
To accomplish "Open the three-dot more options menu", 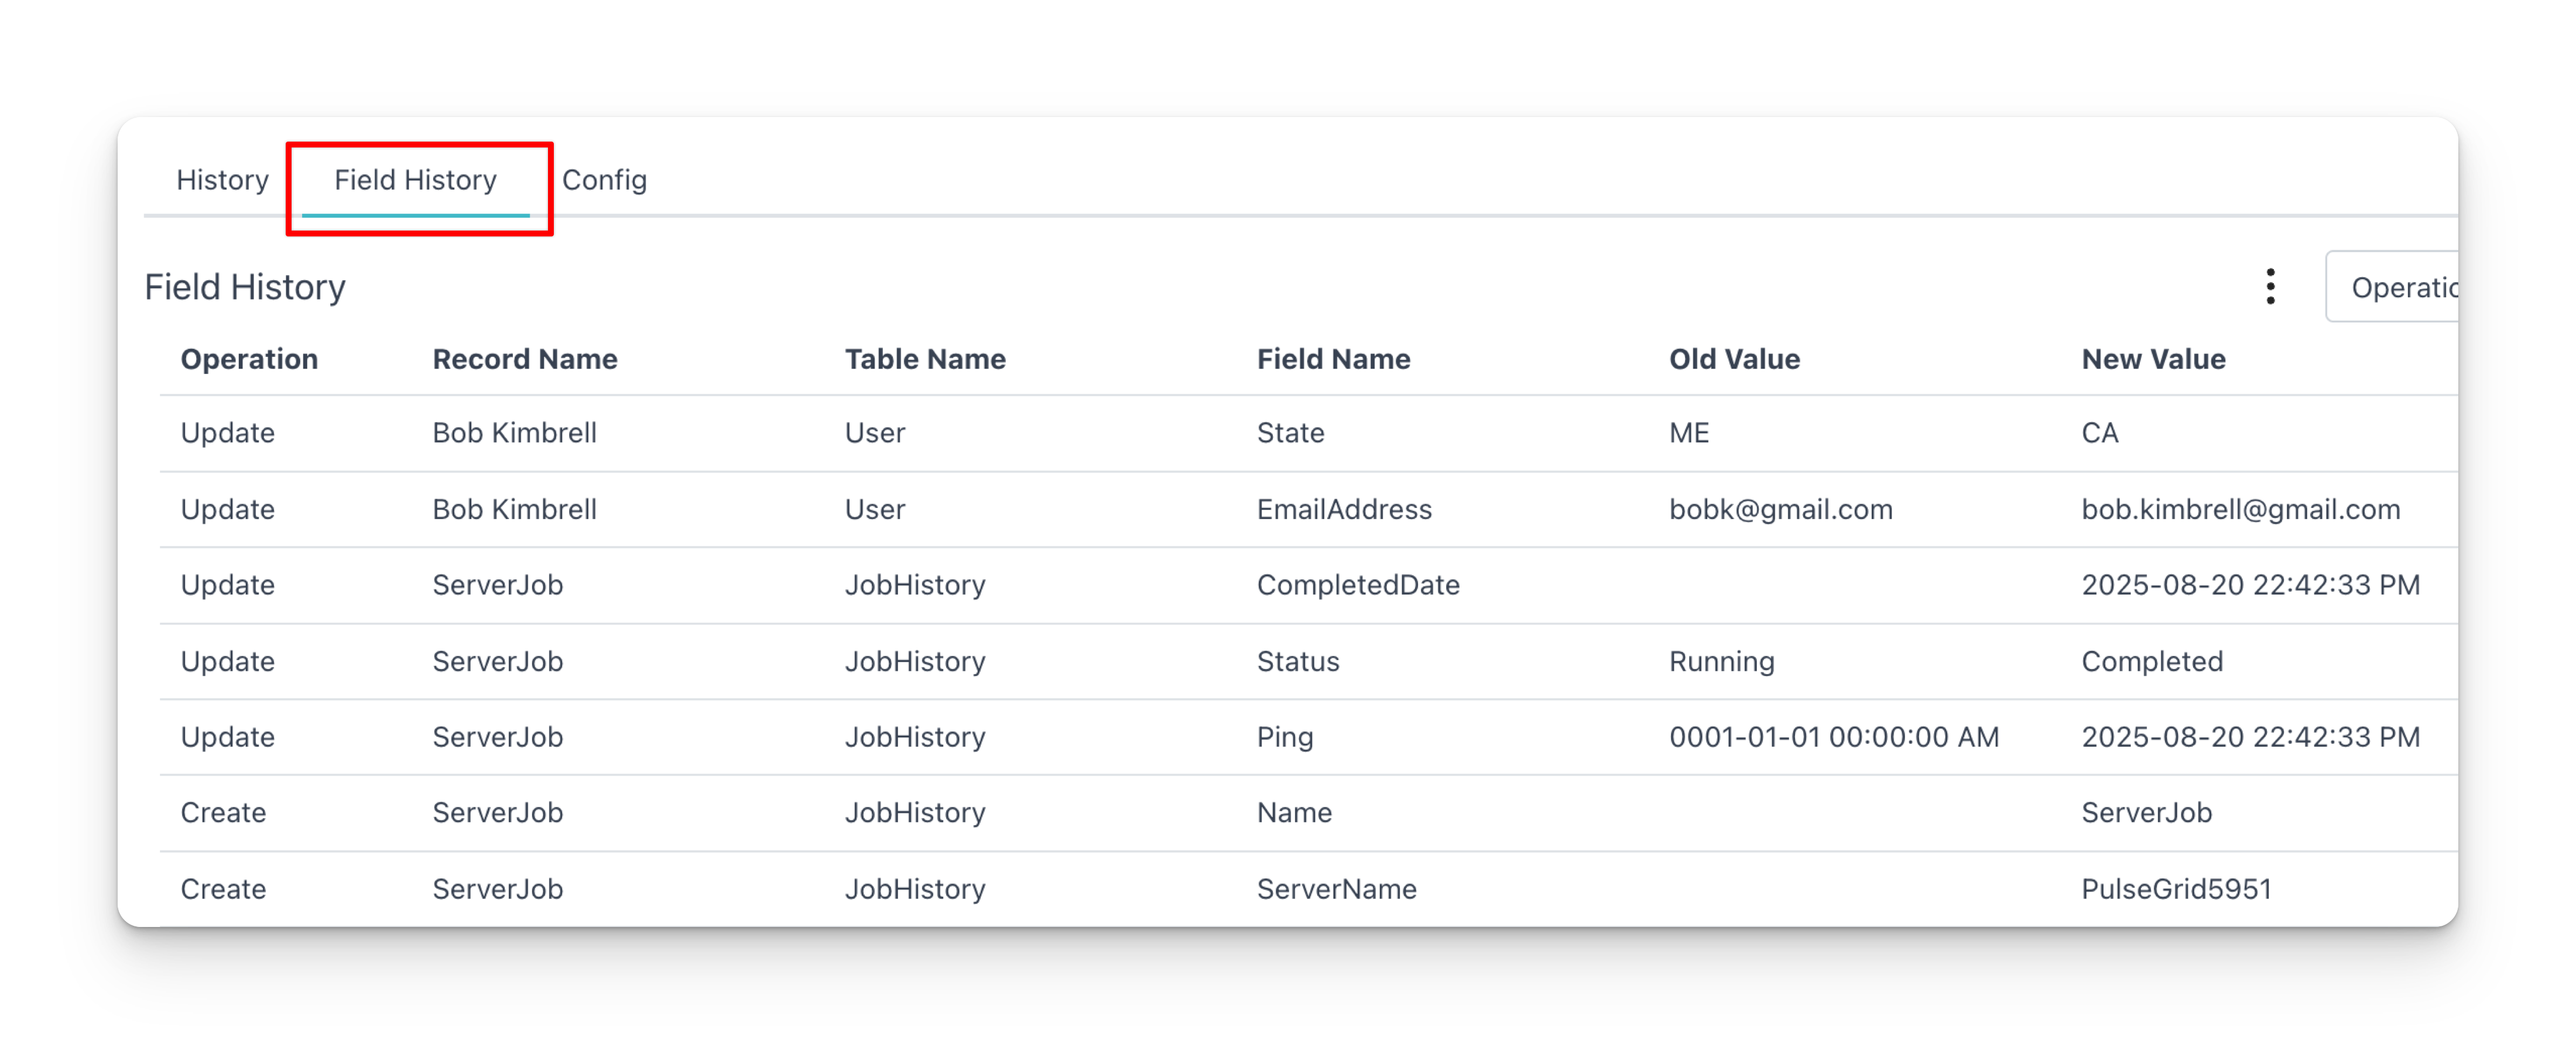I will point(2270,287).
